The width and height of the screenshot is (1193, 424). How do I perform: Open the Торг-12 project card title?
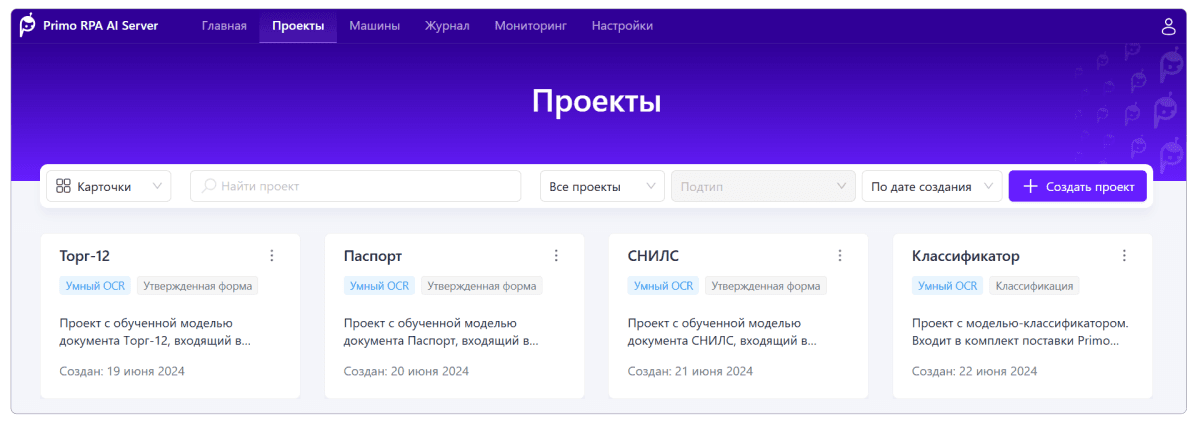point(84,256)
